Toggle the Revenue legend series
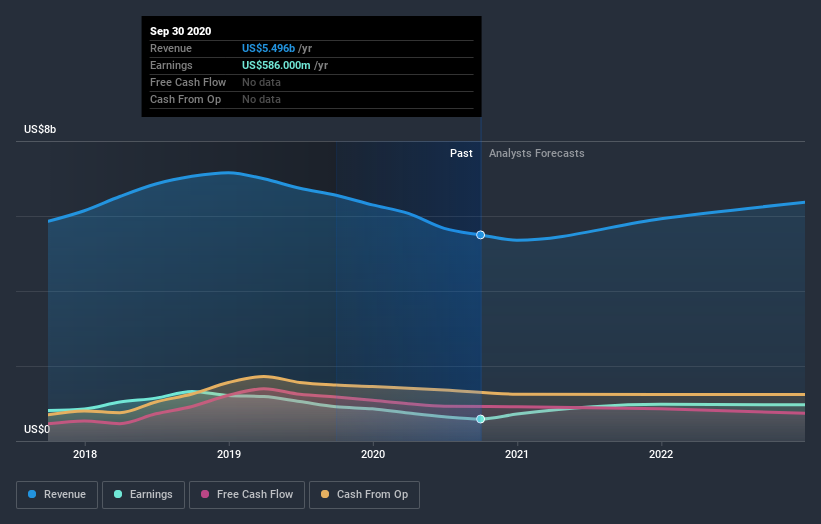Screen dimensions: 821x524 pos(57,495)
